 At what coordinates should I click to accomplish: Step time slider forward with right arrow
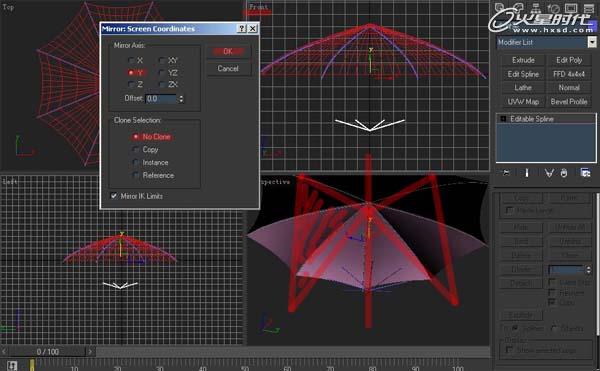[90, 351]
